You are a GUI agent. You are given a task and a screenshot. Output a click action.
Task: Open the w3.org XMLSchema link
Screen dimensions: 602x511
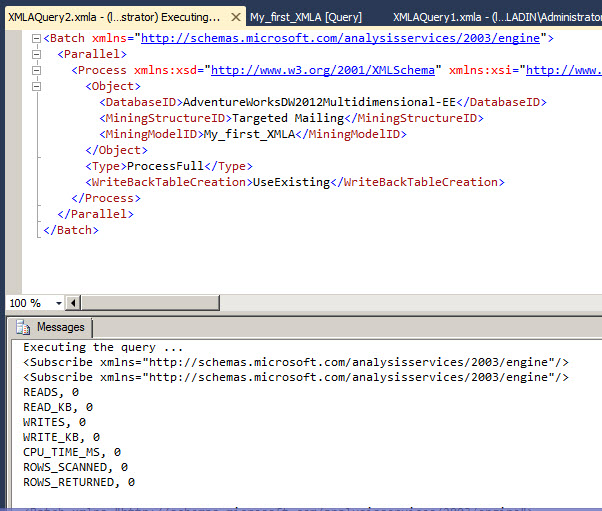(x=322, y=70)
